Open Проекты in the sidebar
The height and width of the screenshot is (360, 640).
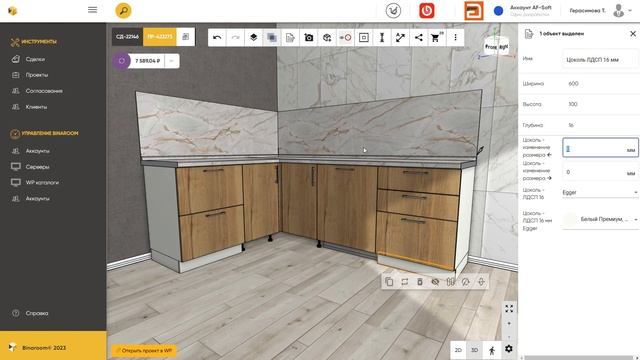coord(37,75)
